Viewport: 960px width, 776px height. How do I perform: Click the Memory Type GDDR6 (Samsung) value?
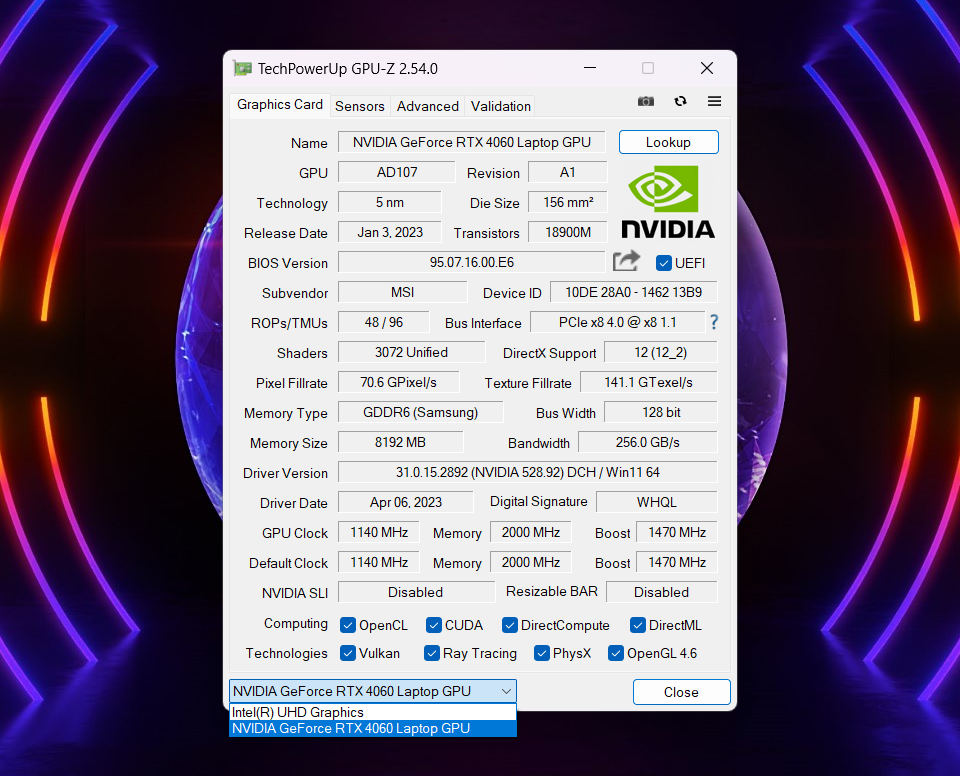pyautogui.click(x=421, y=412)
